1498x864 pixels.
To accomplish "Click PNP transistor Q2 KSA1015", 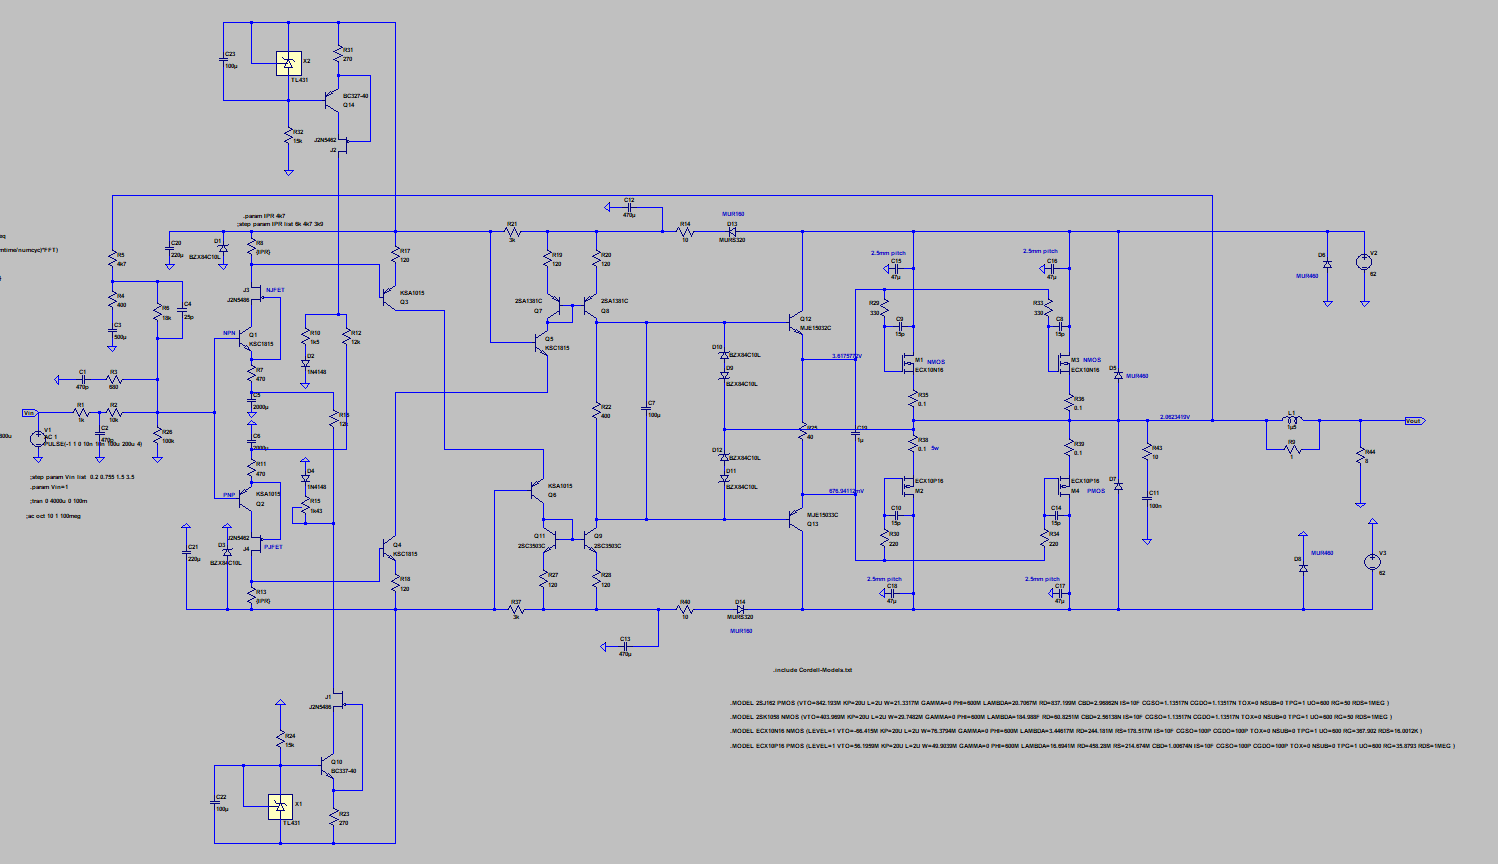I will pyautogui.click(x=247, y=497).
